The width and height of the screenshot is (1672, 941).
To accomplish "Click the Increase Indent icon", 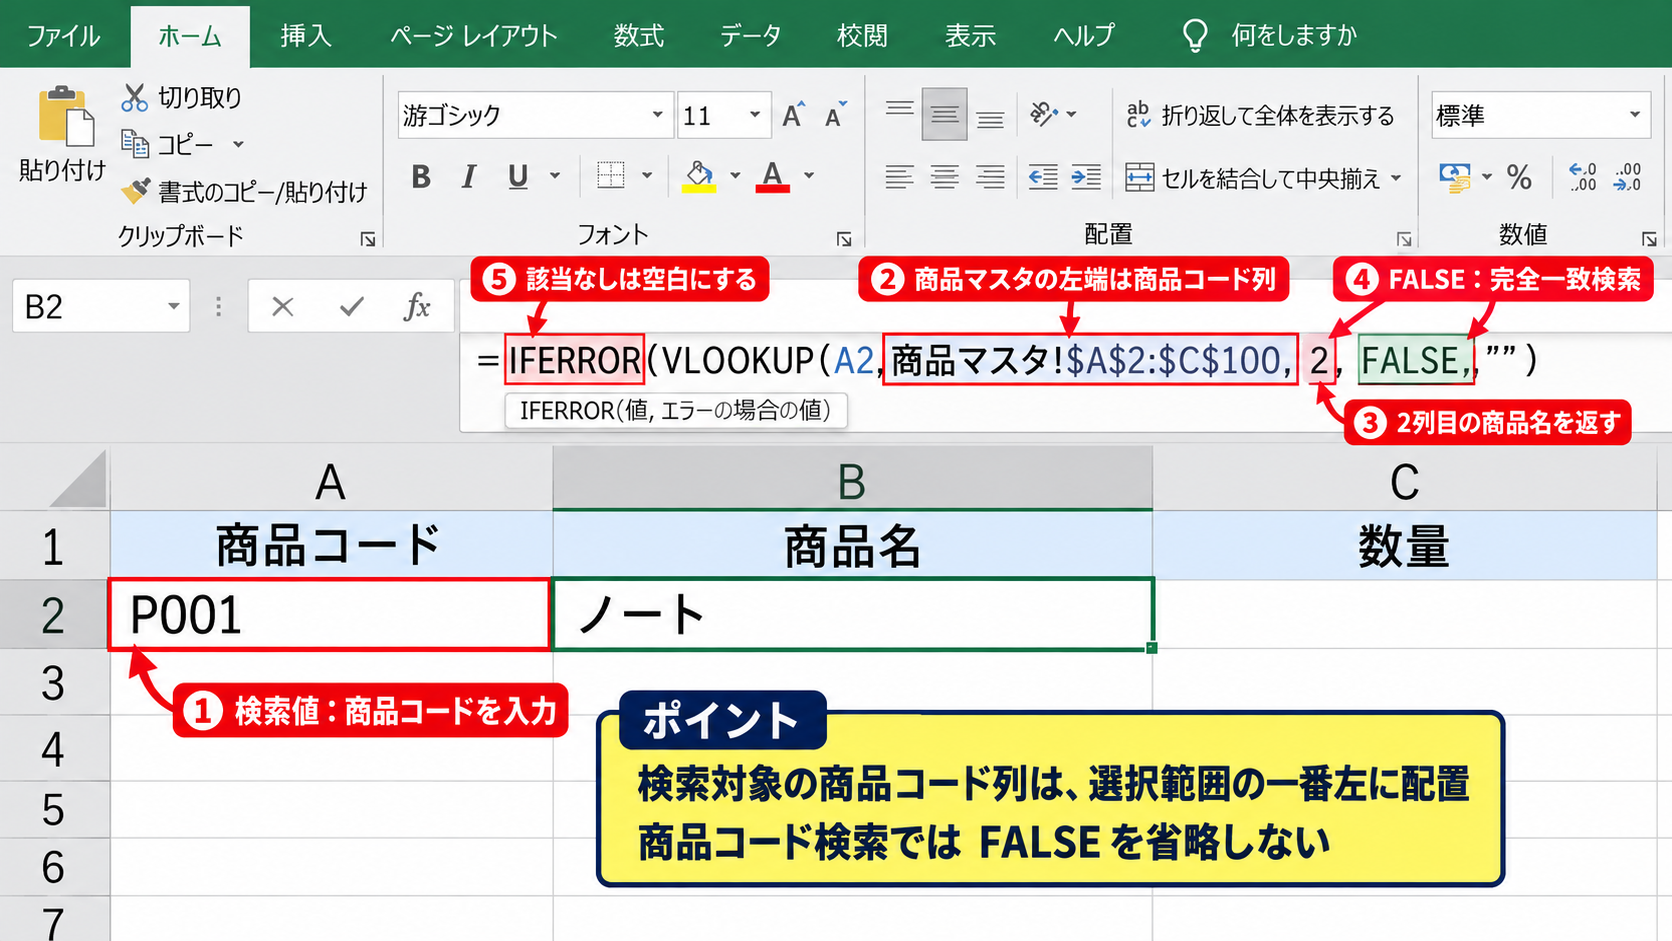I will 1086,177.
